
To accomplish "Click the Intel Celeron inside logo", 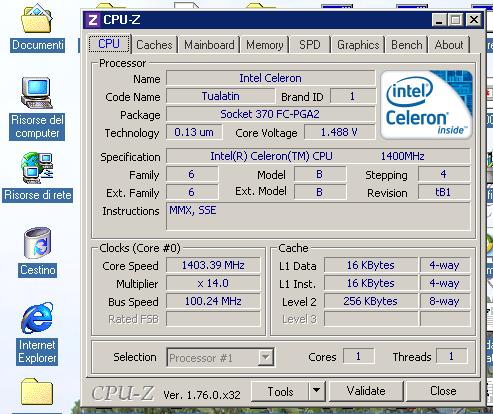I will [426, 104].
